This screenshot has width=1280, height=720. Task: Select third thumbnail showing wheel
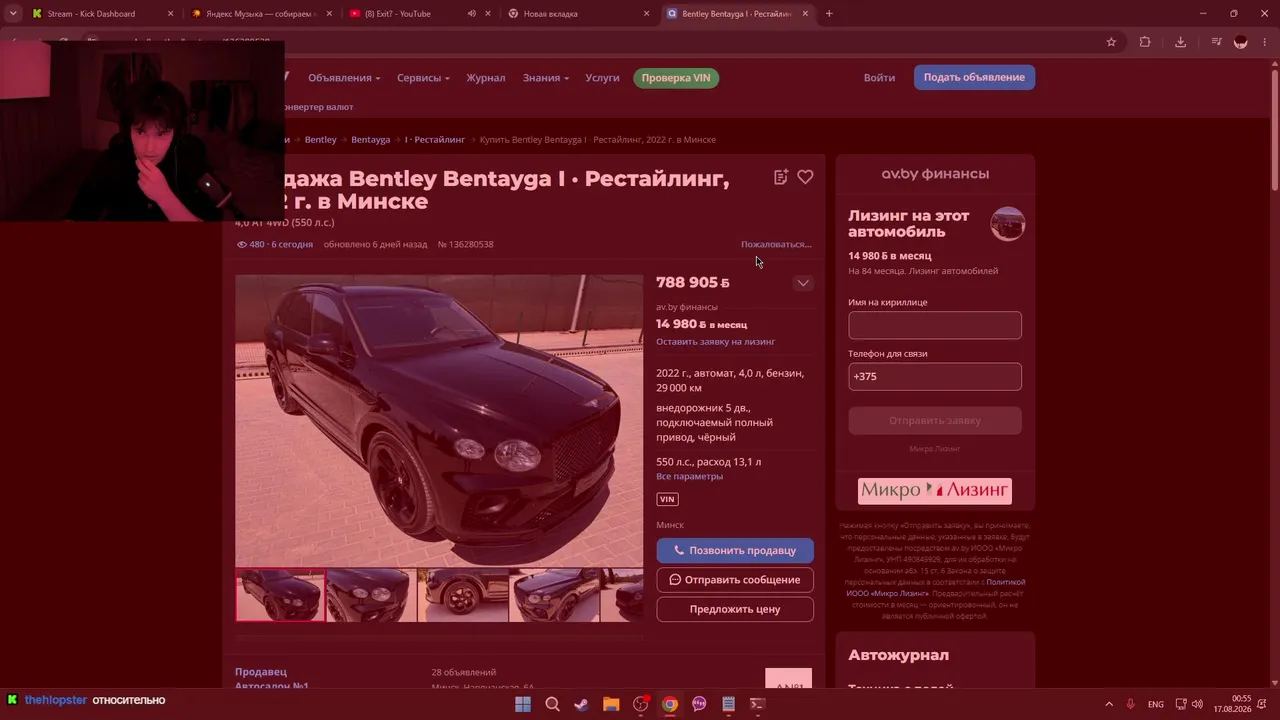point(463,595)
